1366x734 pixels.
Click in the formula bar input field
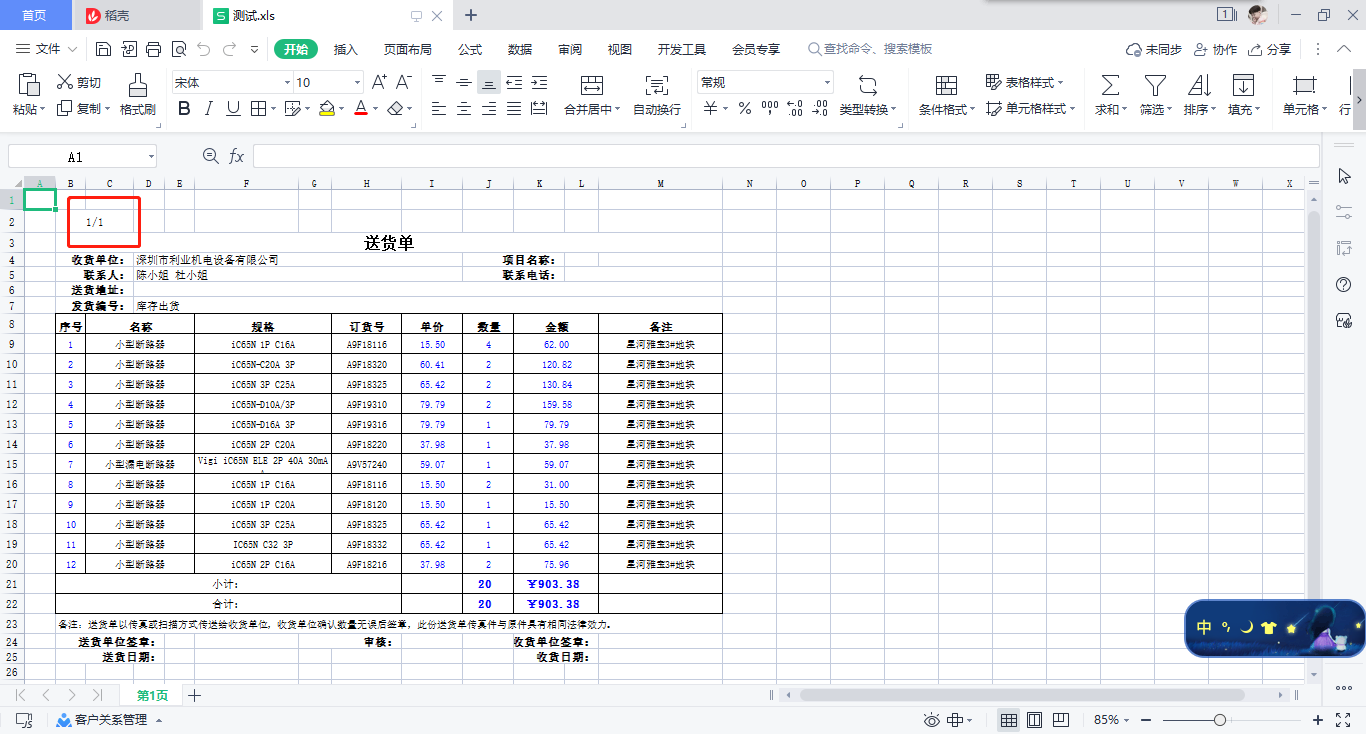(786, 156)
